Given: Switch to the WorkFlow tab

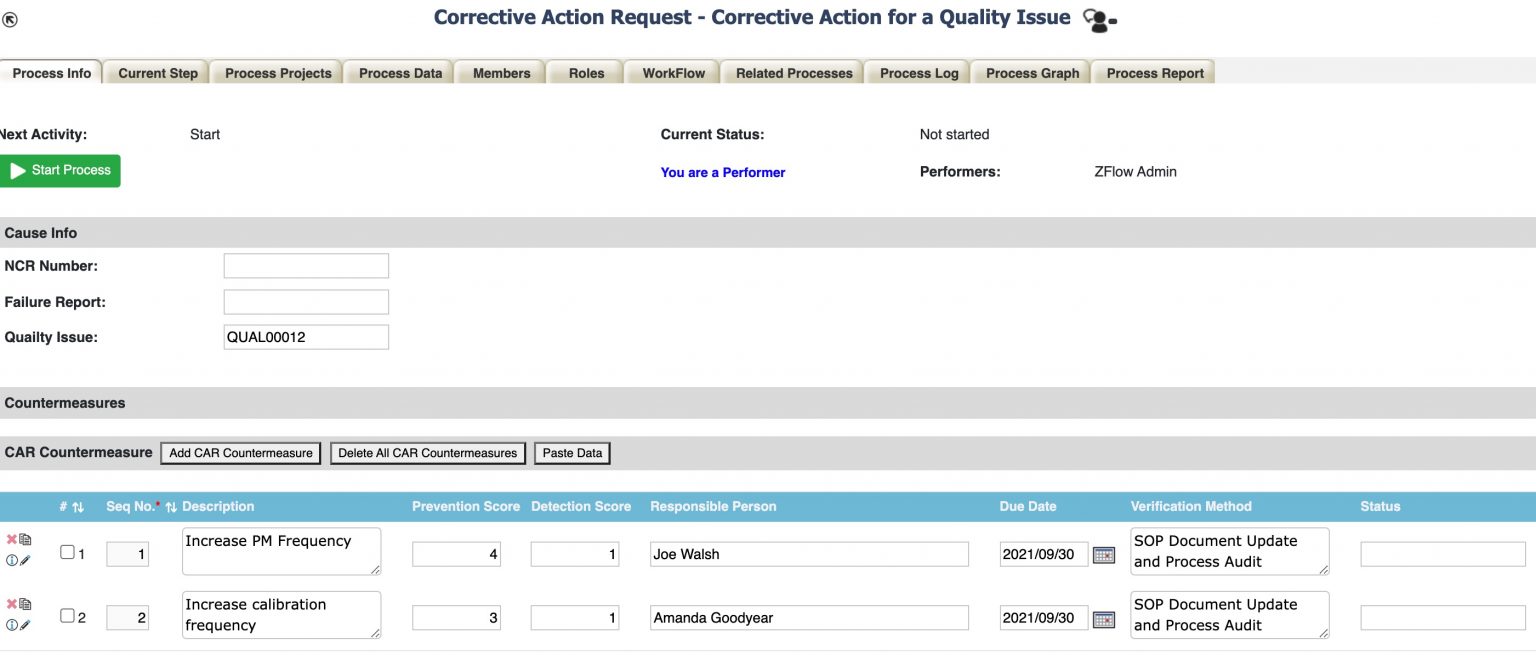Looking at the screenshot, I should [673, 73].
